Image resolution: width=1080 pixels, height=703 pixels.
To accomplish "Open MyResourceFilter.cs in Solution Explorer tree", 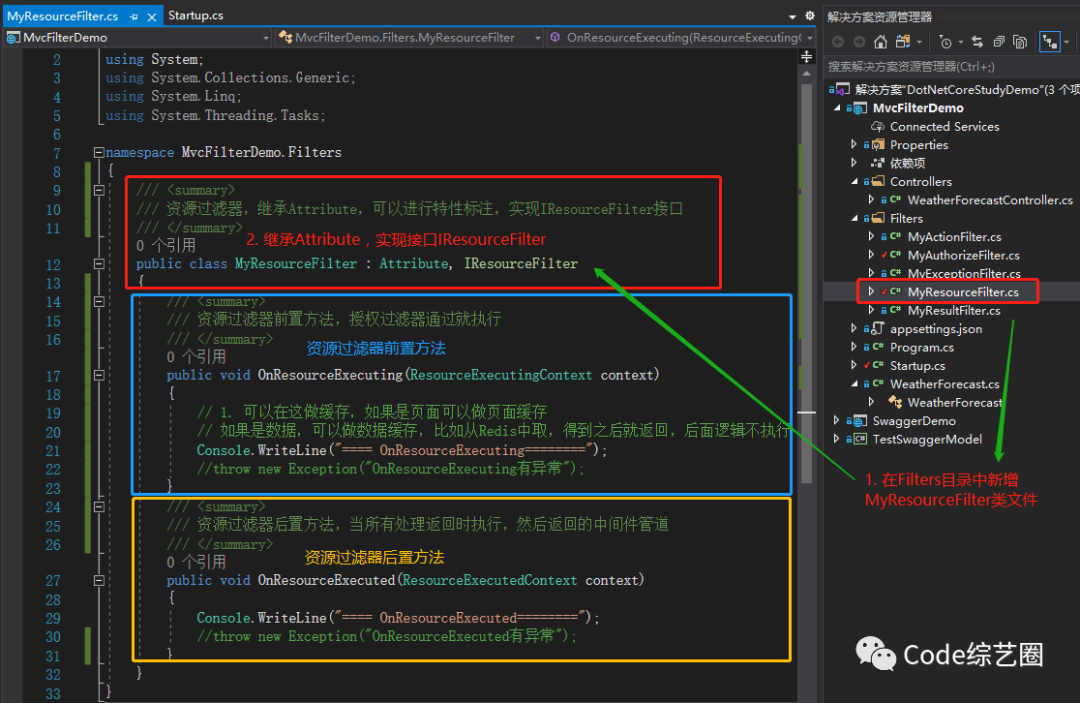I will pyautogui.click(x=962, y=292).
